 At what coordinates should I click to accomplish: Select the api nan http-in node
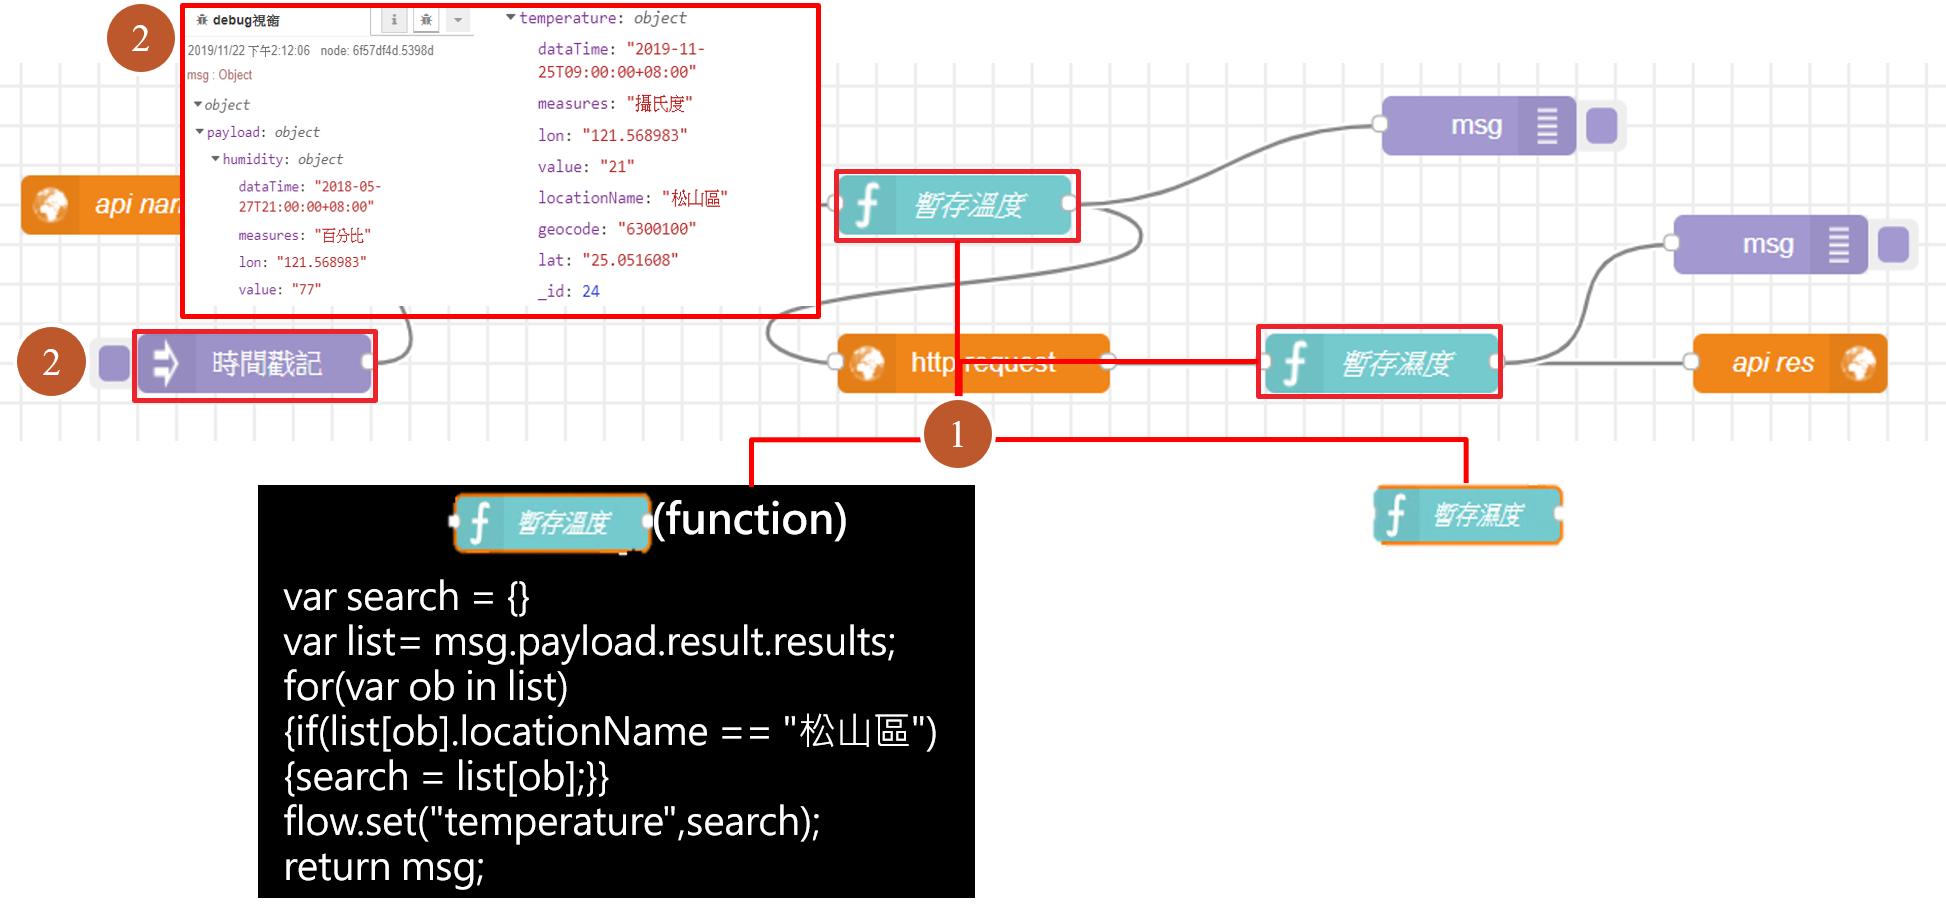point(102,205)
